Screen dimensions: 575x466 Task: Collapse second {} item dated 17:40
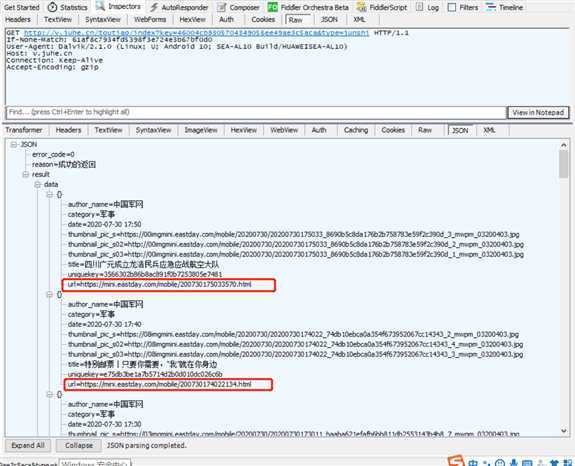pyautogui.click(x=50, y=294)
